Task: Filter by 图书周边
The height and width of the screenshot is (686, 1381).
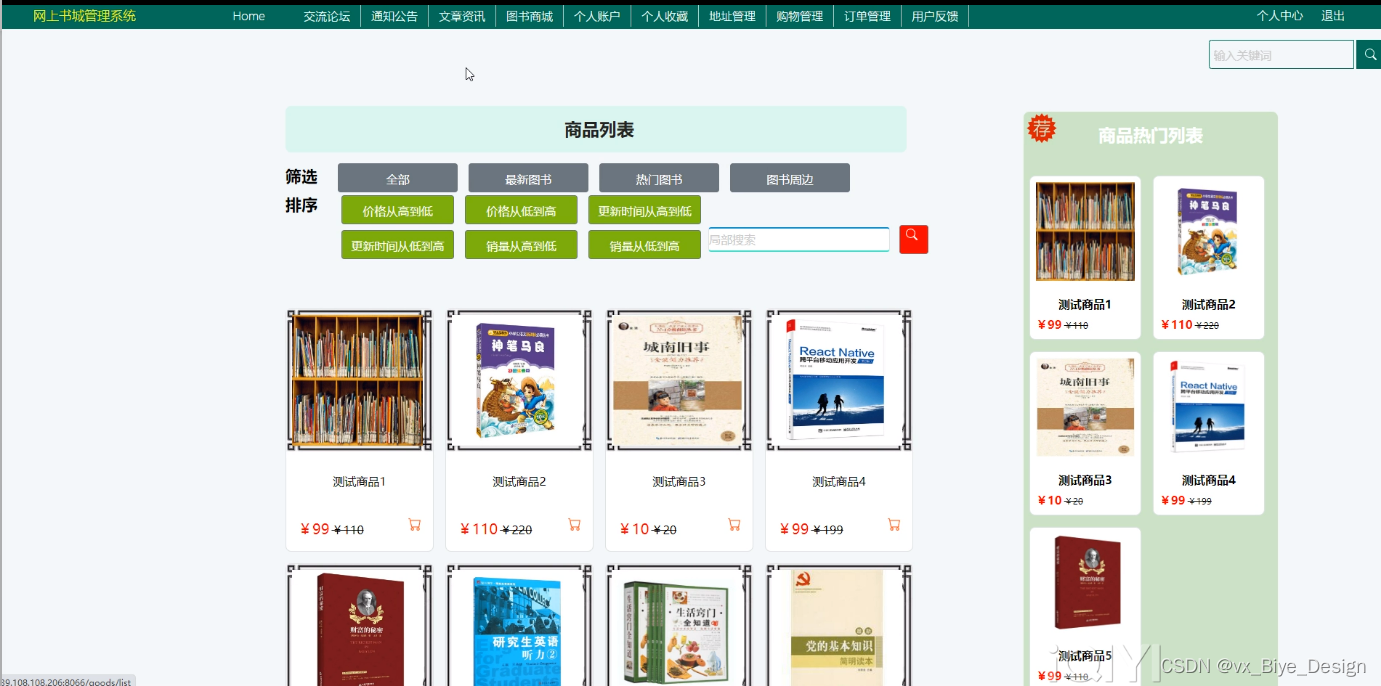Action: click(790, 179)
